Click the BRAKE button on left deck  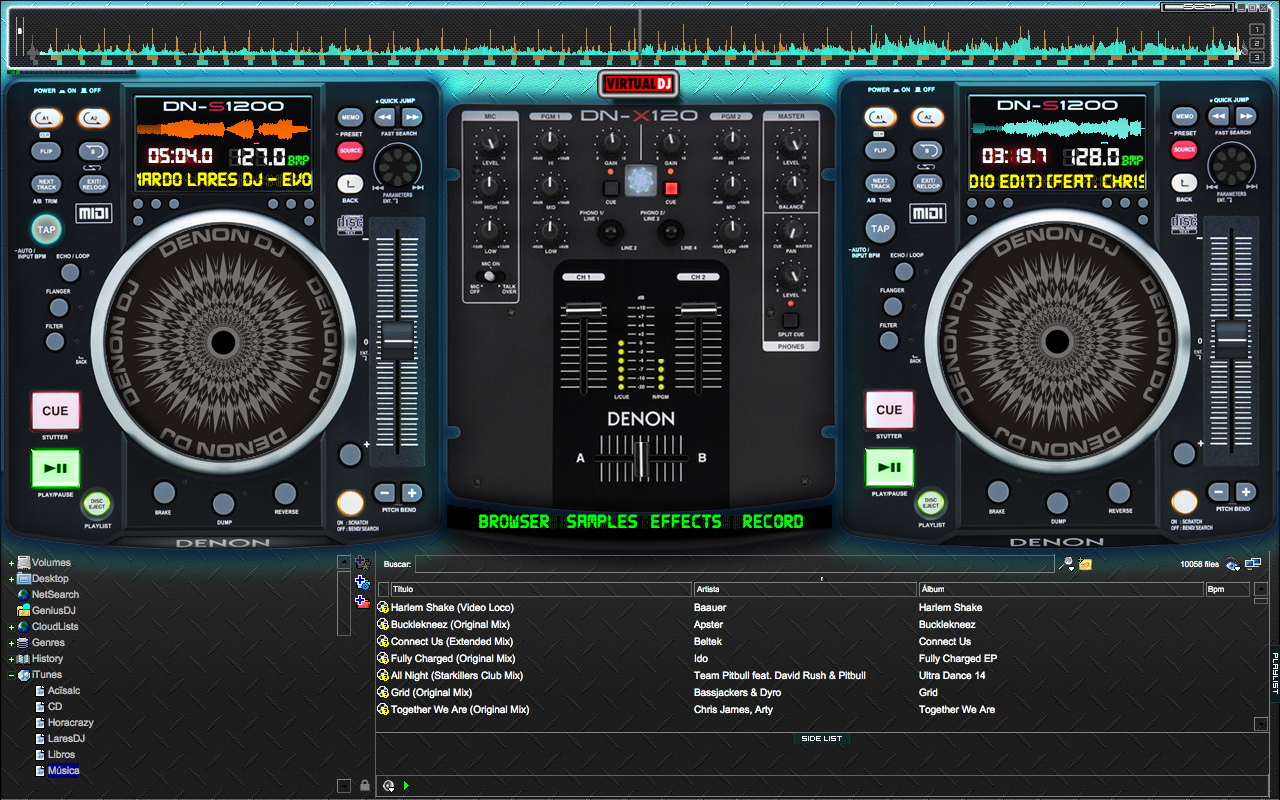pyautogui.click(x=163, y=492)
